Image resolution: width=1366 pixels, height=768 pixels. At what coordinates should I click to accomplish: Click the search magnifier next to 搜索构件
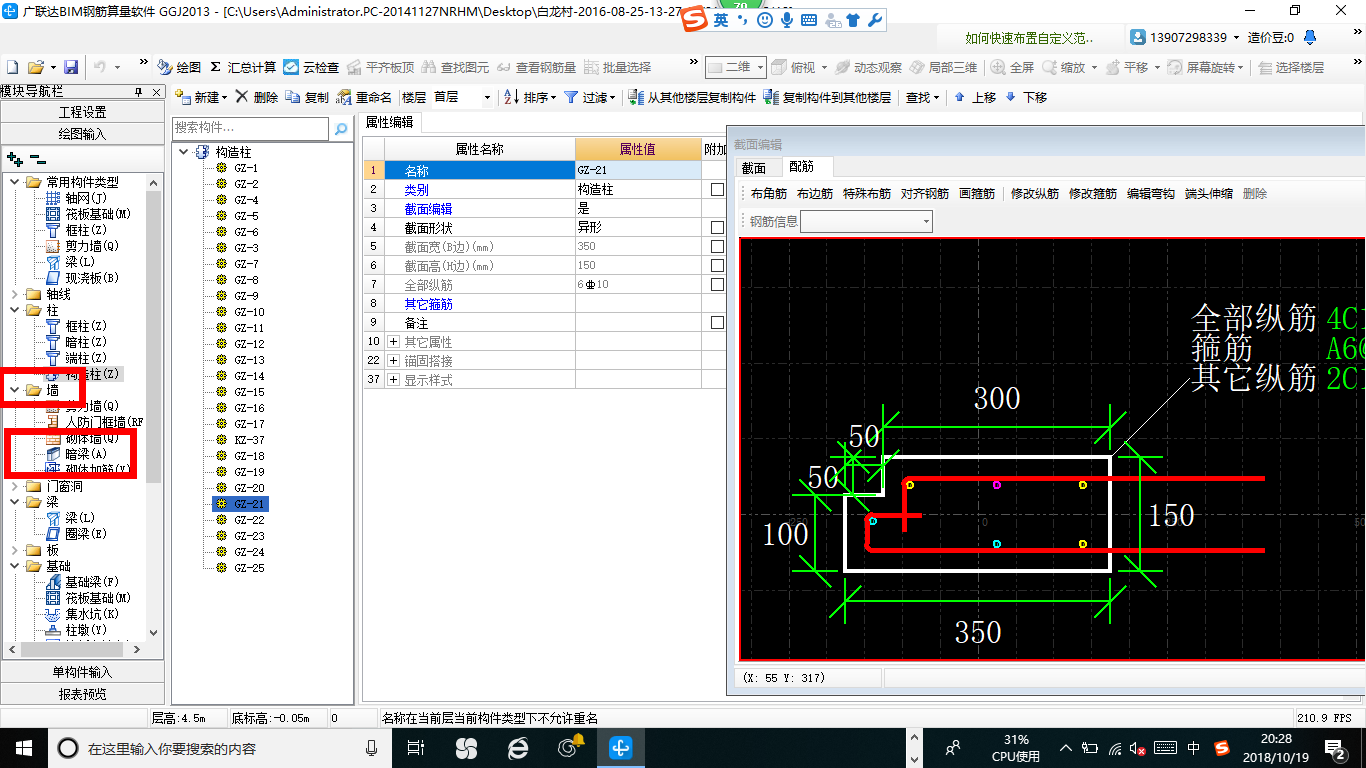(341, 129)
